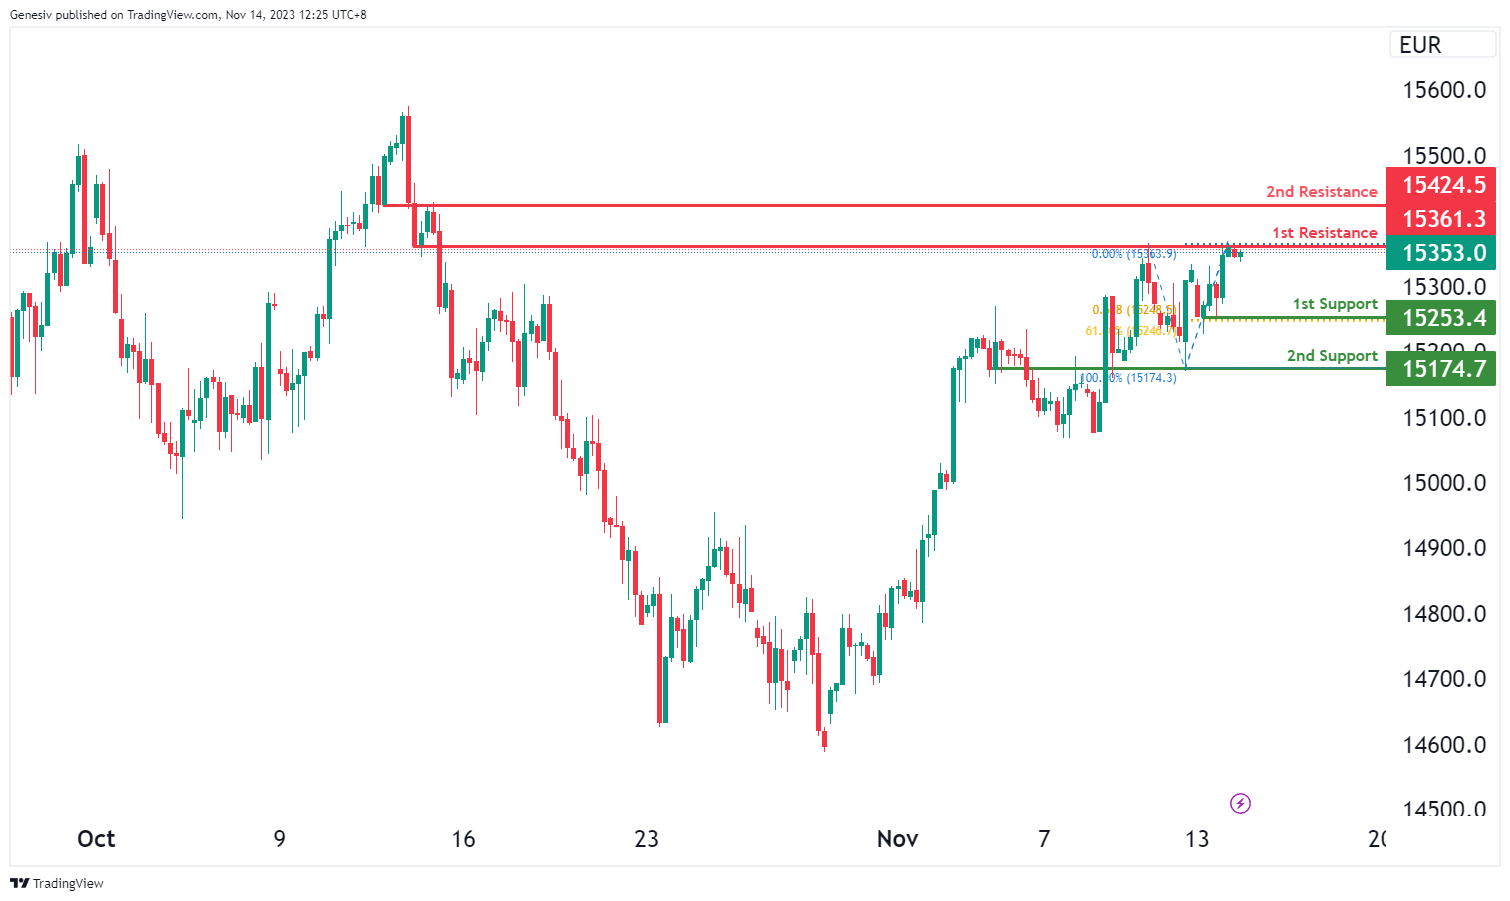Click the green 15174.7 price label
This screenshot has width=1510, height=901.
tap(1442, 369)
